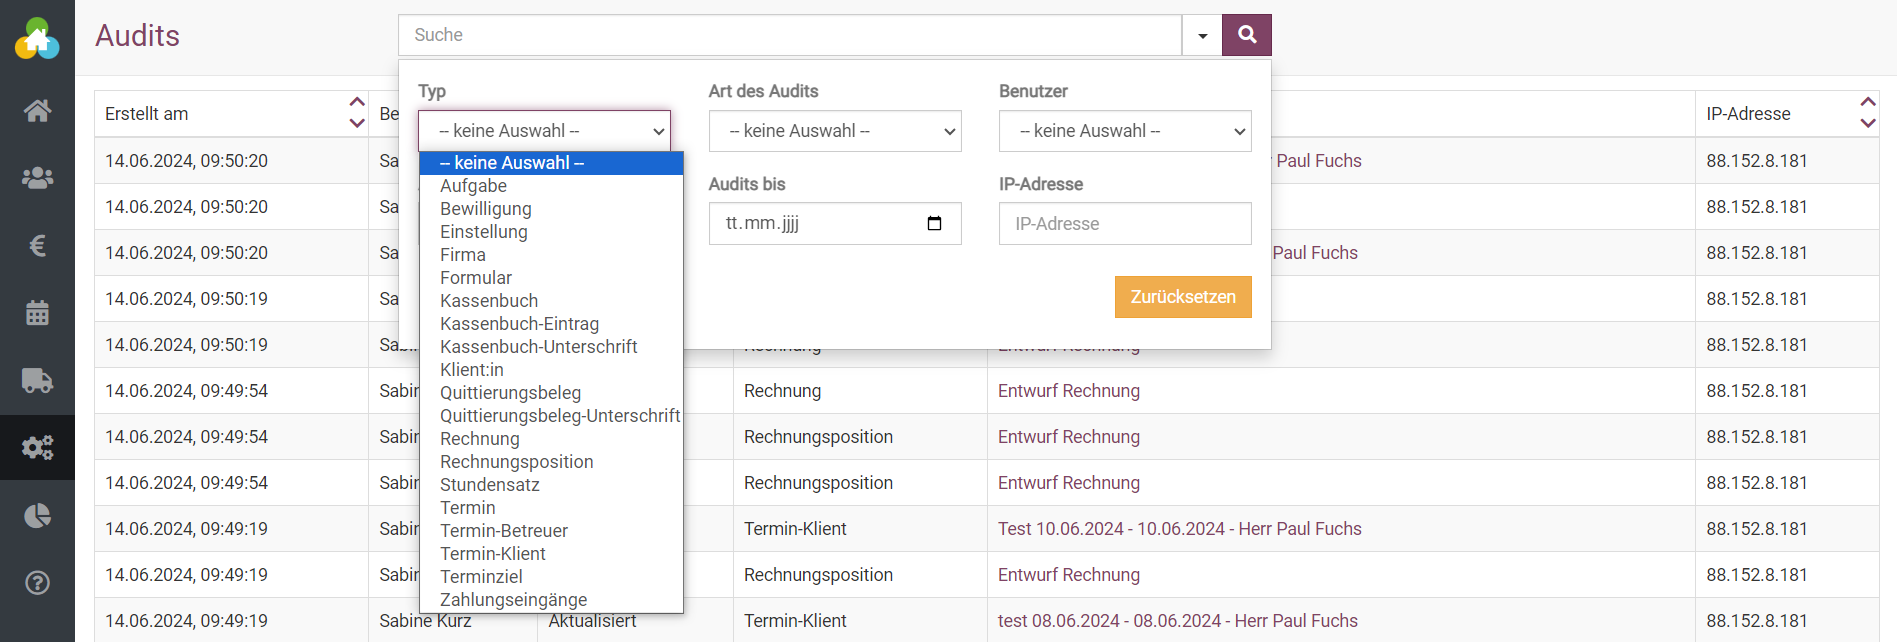Open Test 10.06.2024 Herr Paul Fuchs link
Viewport: 1897px width, 642px height.
tap(1179, 529)
